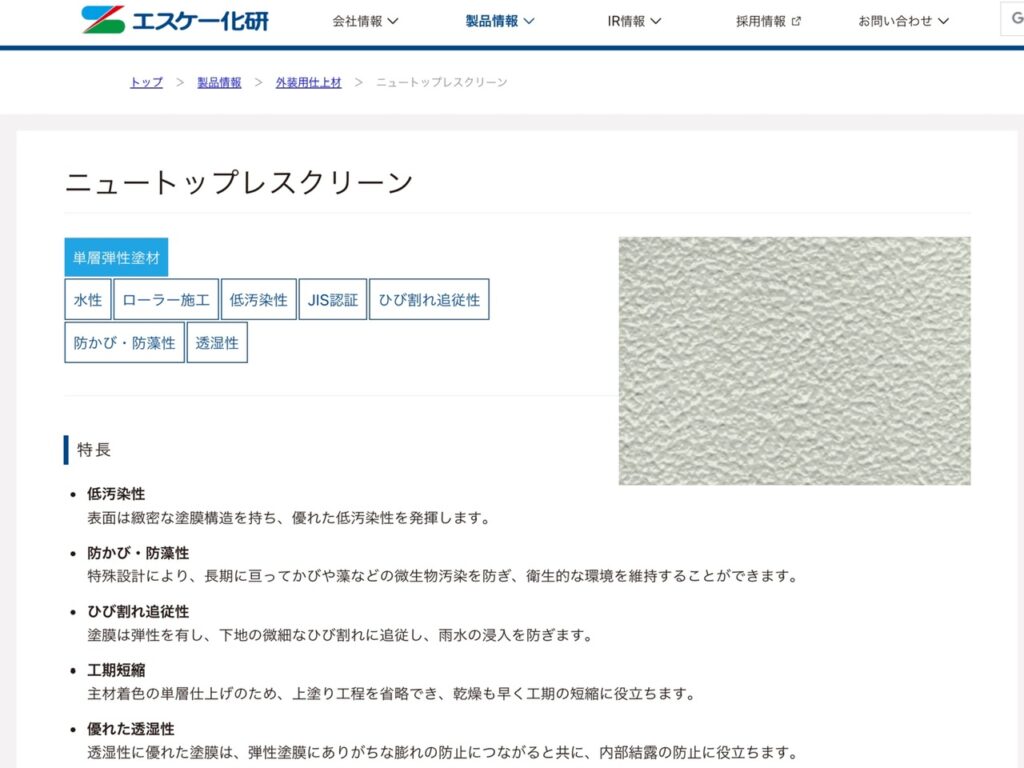Click the bold ひび割れ追従性 list heading

pyautogui.click(x=138, y=611)
